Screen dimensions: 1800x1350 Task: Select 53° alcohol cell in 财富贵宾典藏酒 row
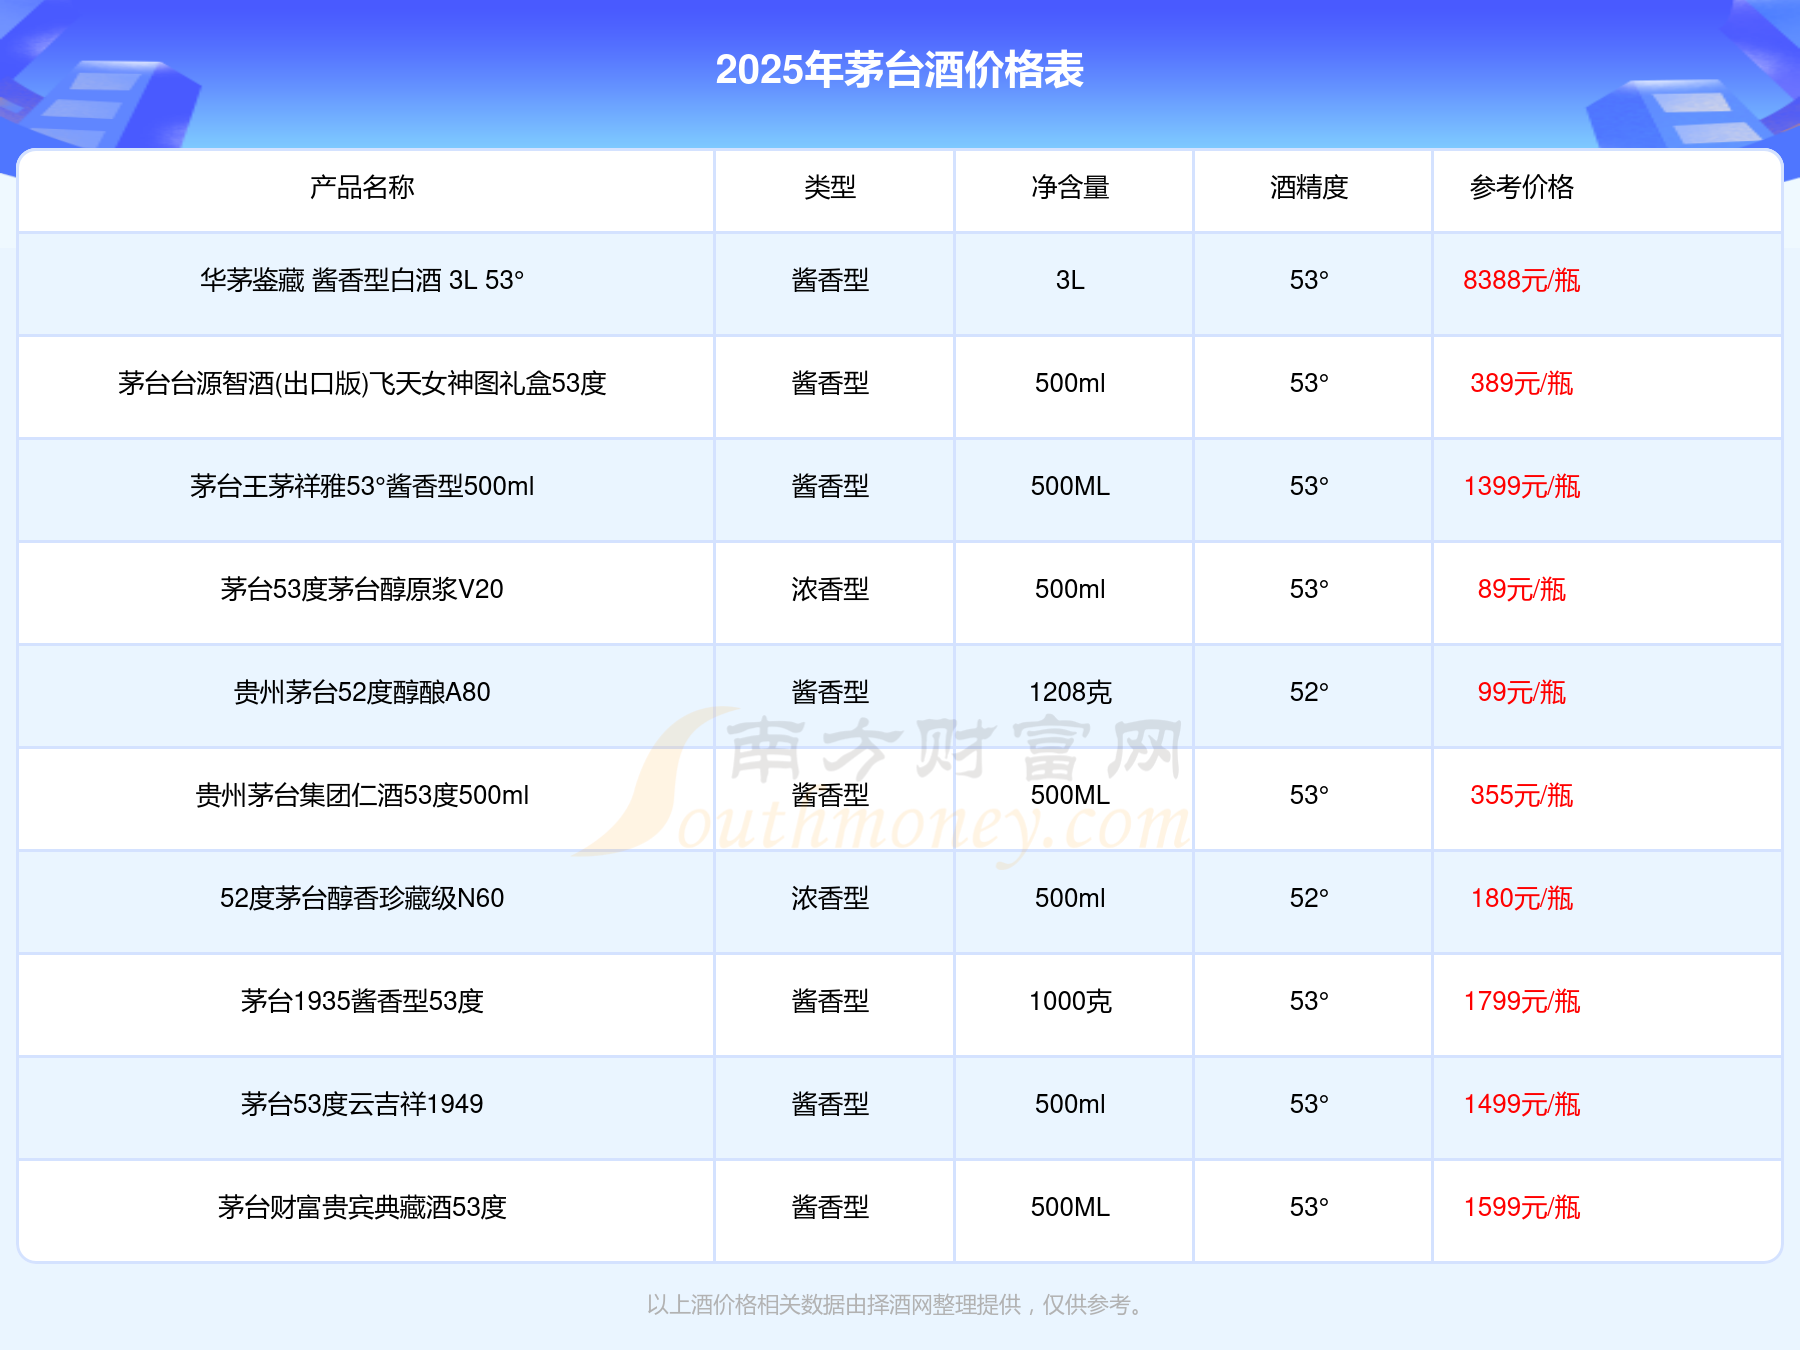click(1309, 1207)
